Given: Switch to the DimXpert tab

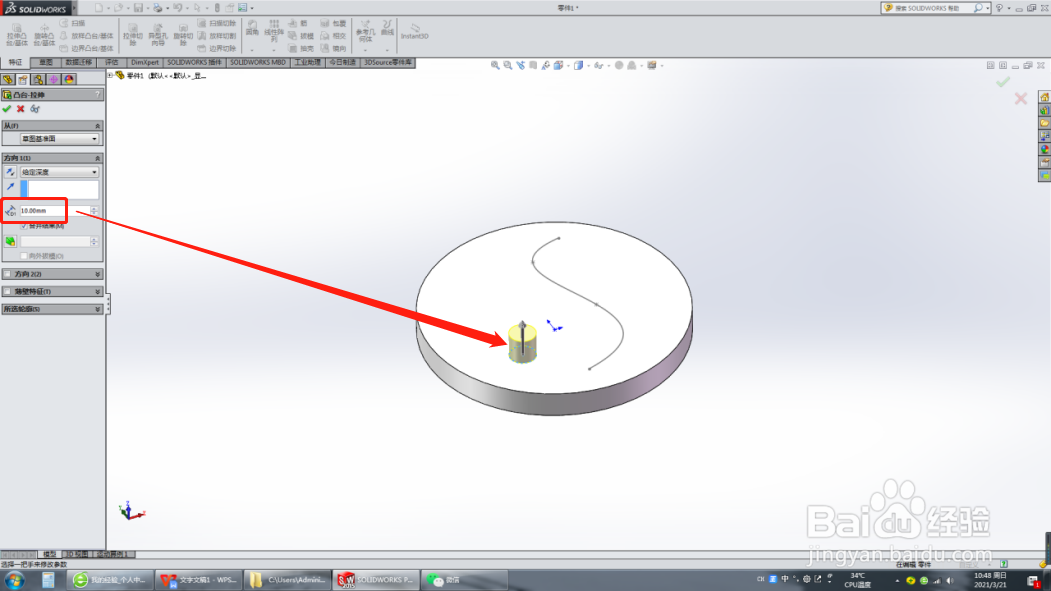Looking at the screenshot, I should (145, 62).
